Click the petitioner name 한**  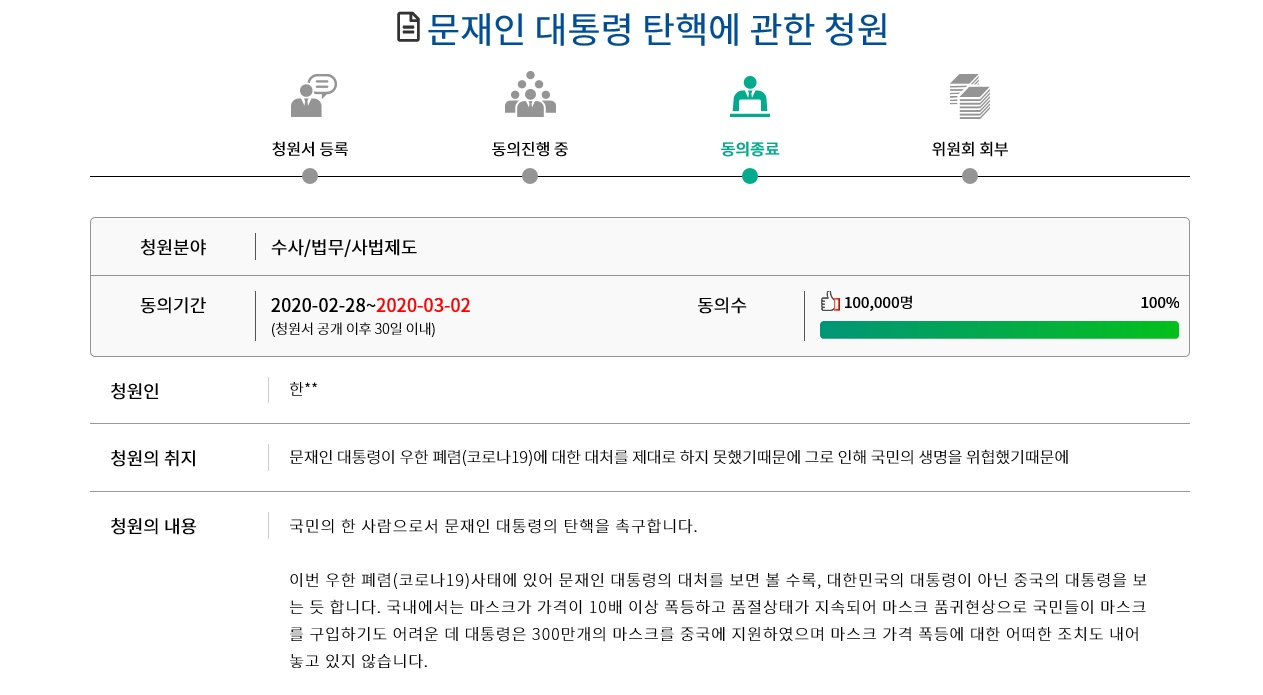coord(303,389)
